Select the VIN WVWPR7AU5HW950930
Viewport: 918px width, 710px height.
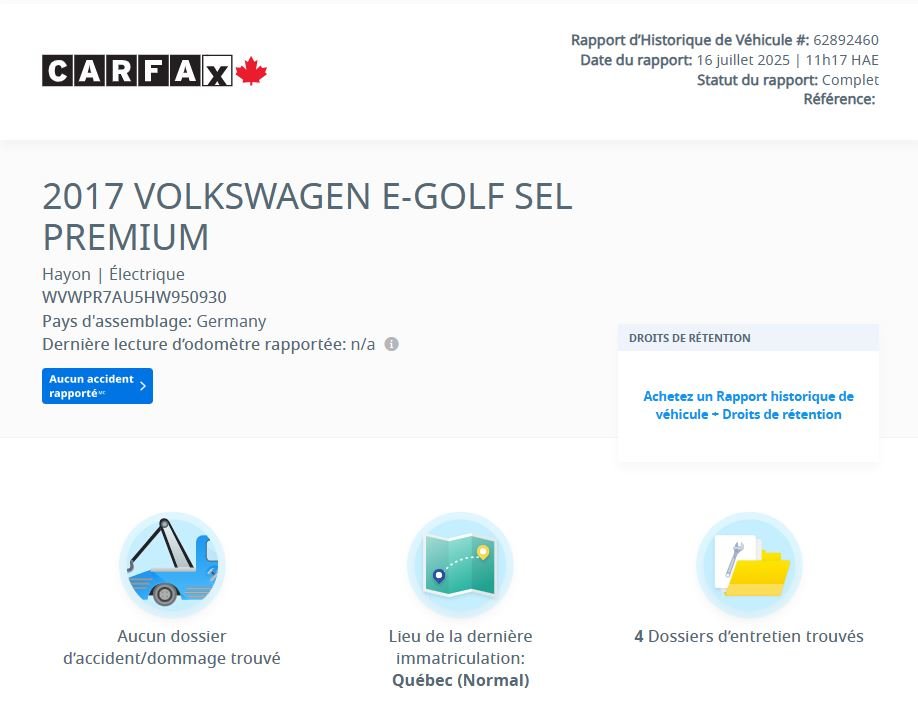[134, 297]
